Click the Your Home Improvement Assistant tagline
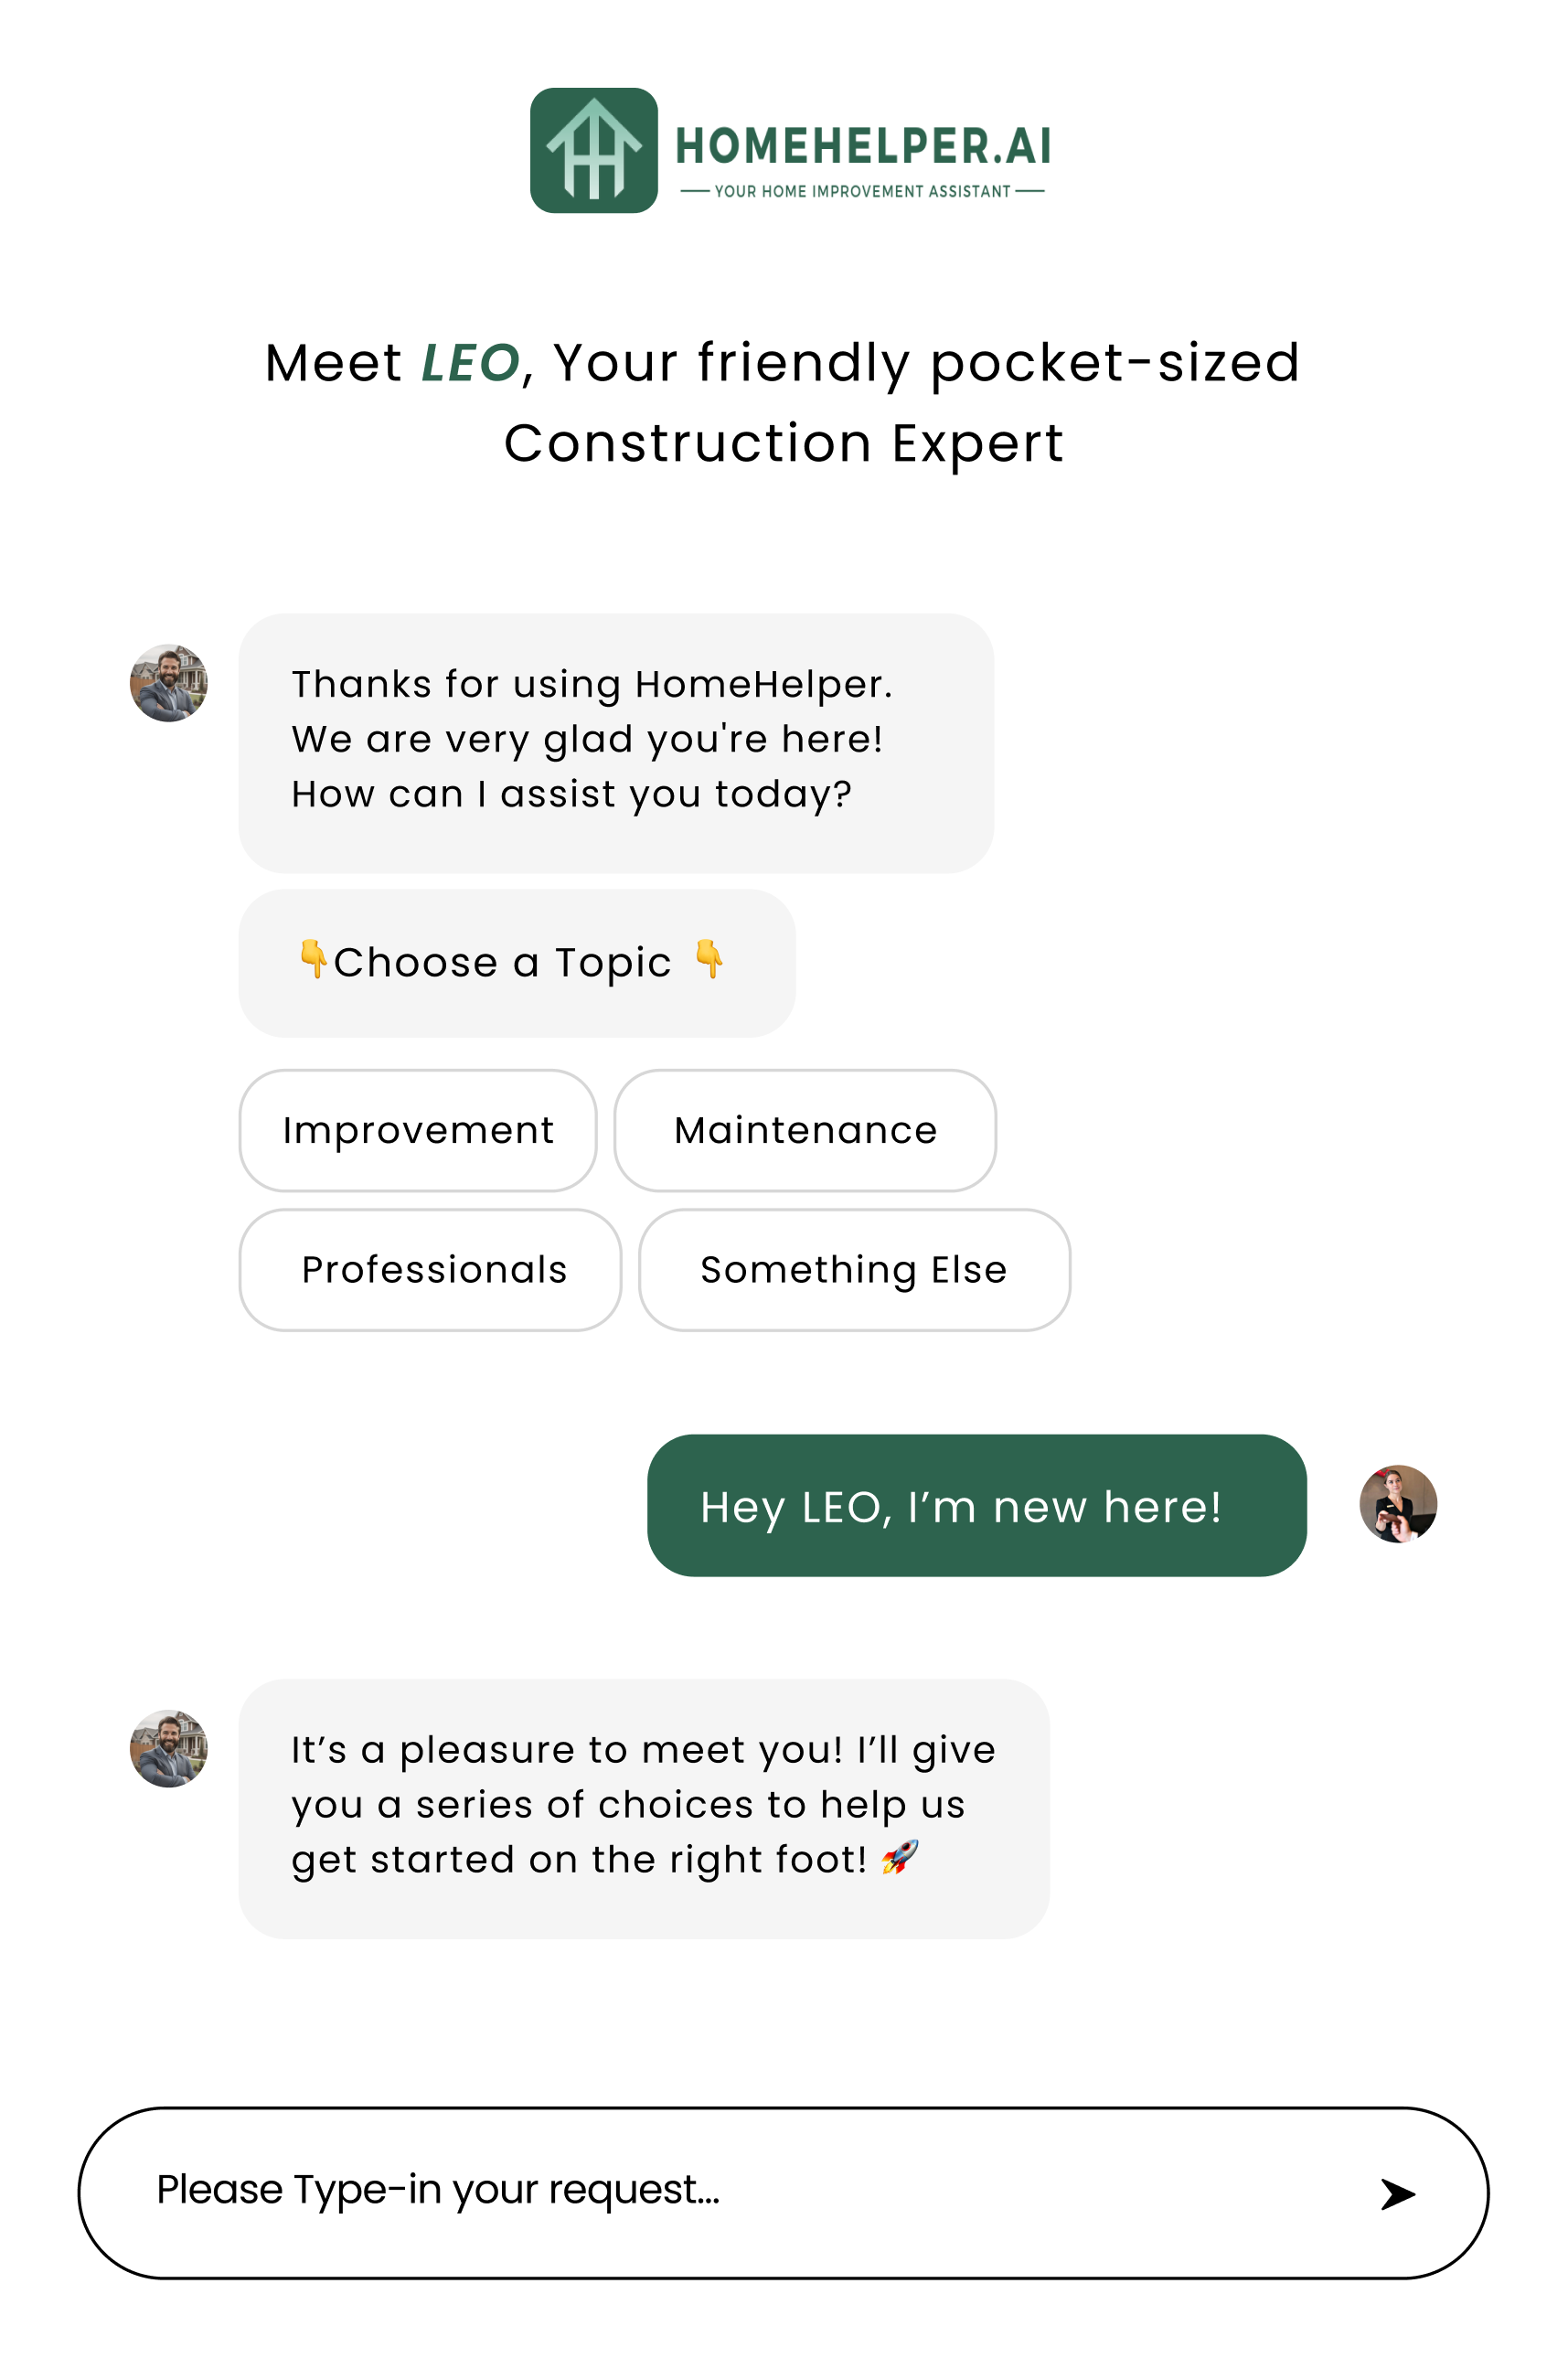 pos(862,191)
